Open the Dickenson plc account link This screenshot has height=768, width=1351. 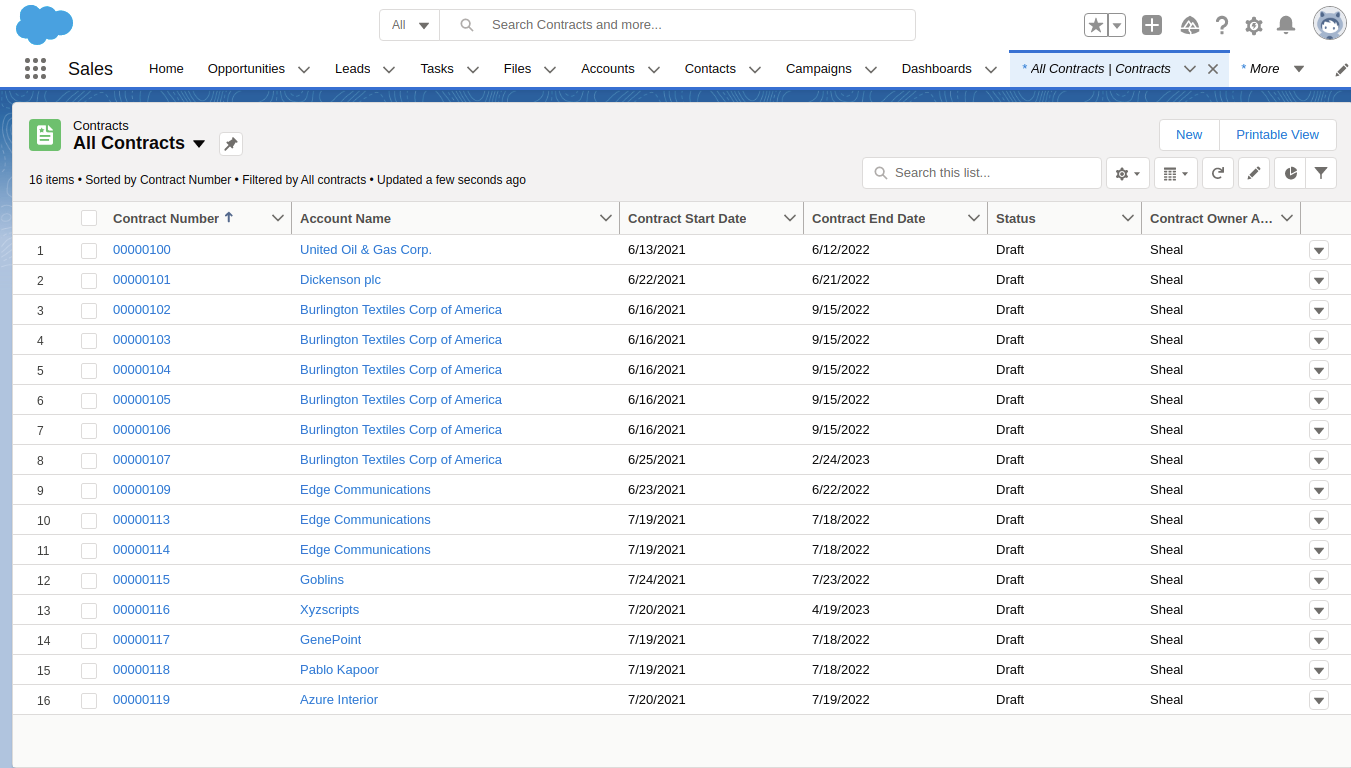coord(340,280)
